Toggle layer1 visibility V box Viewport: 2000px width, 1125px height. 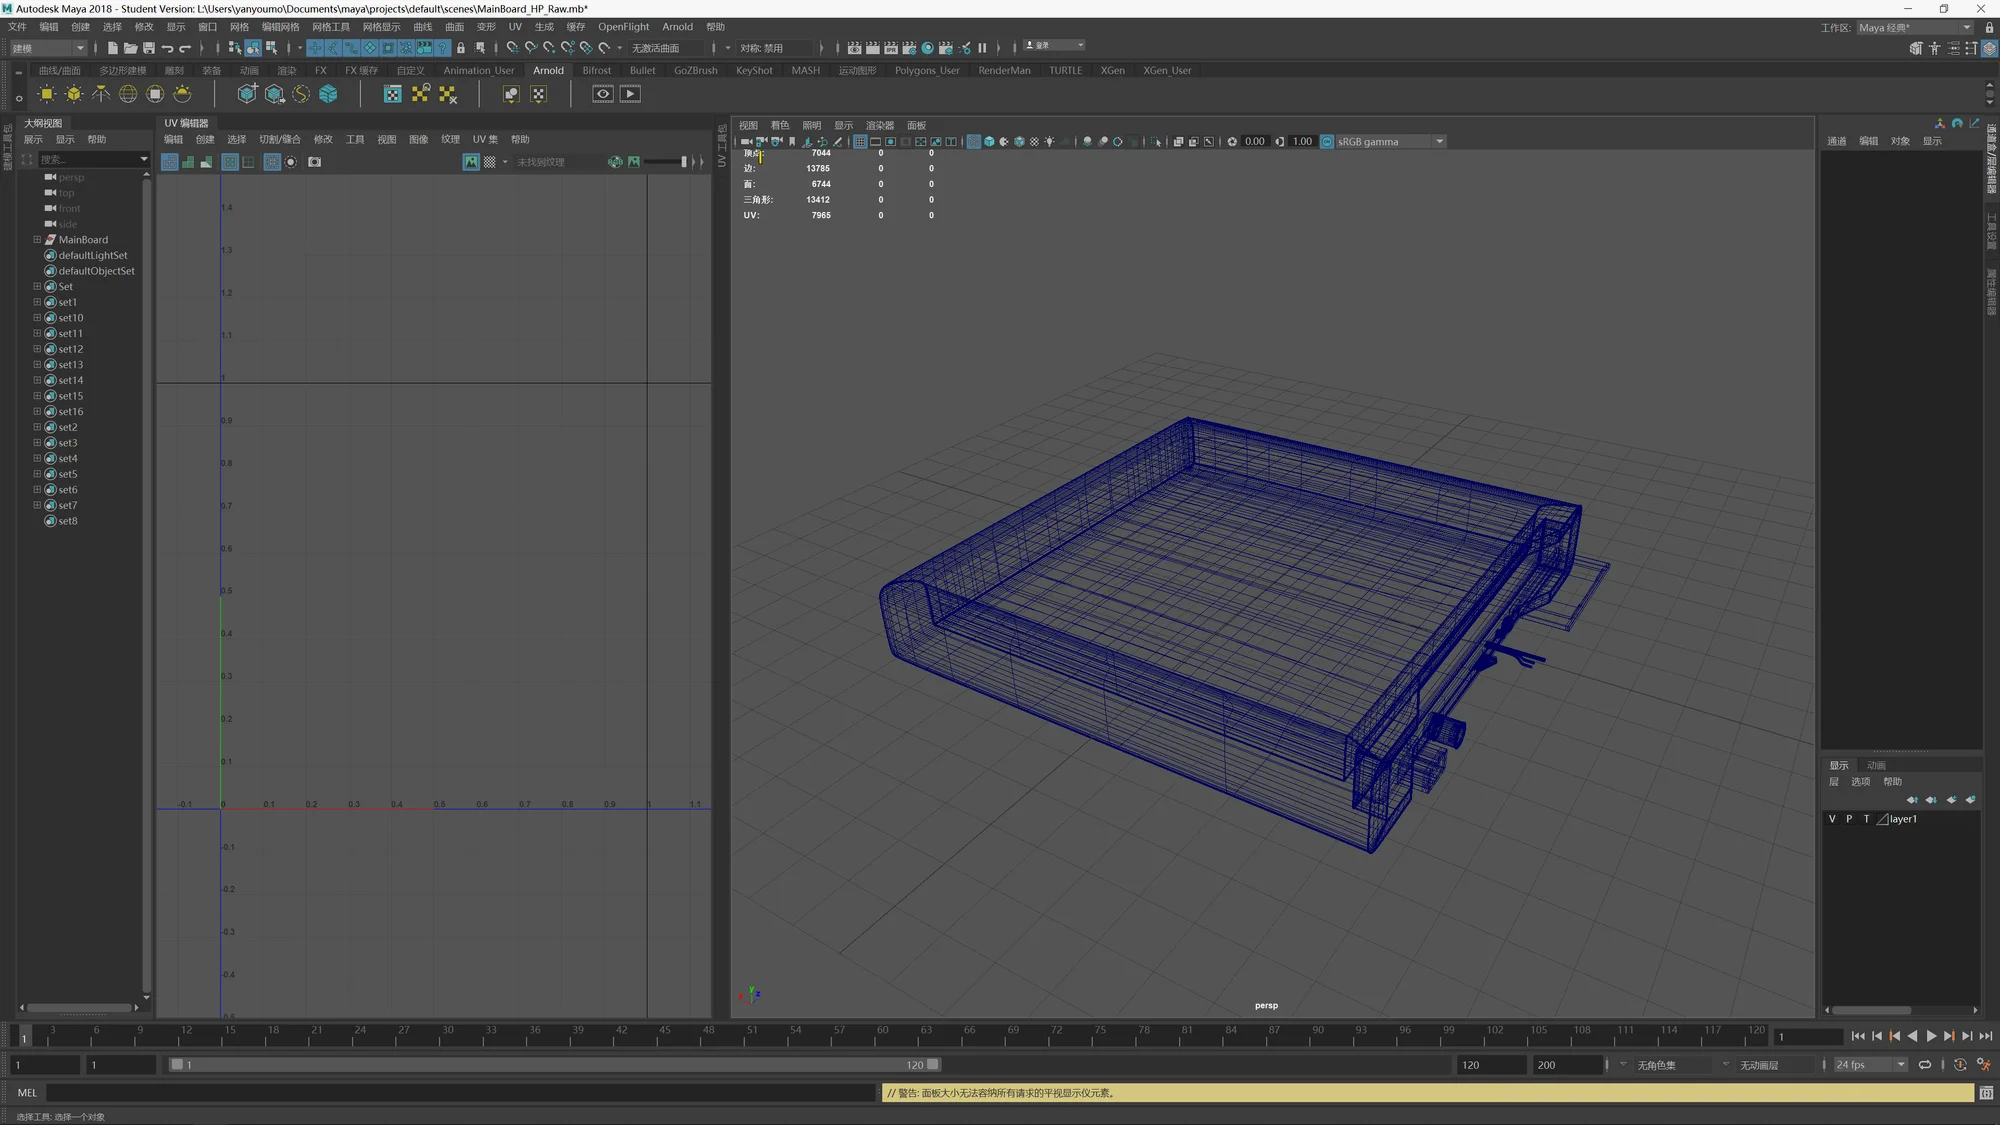[x=1832, y=819]
